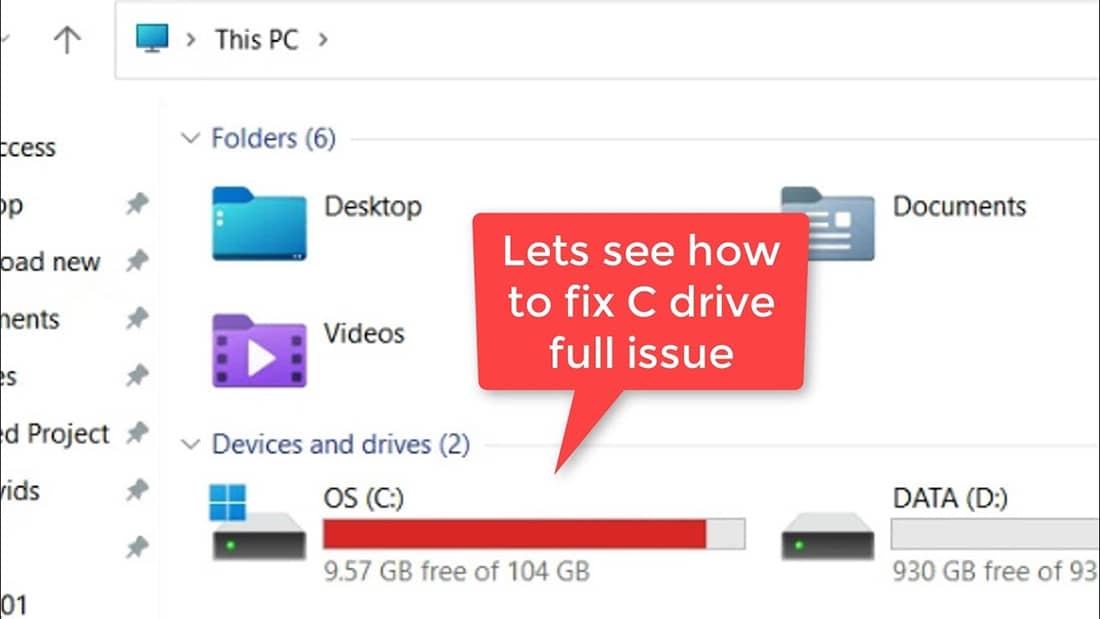Click the Windows logo on C drive
Image resolution: width=1100 pixels, height=619 pixels.
[227, 502]
